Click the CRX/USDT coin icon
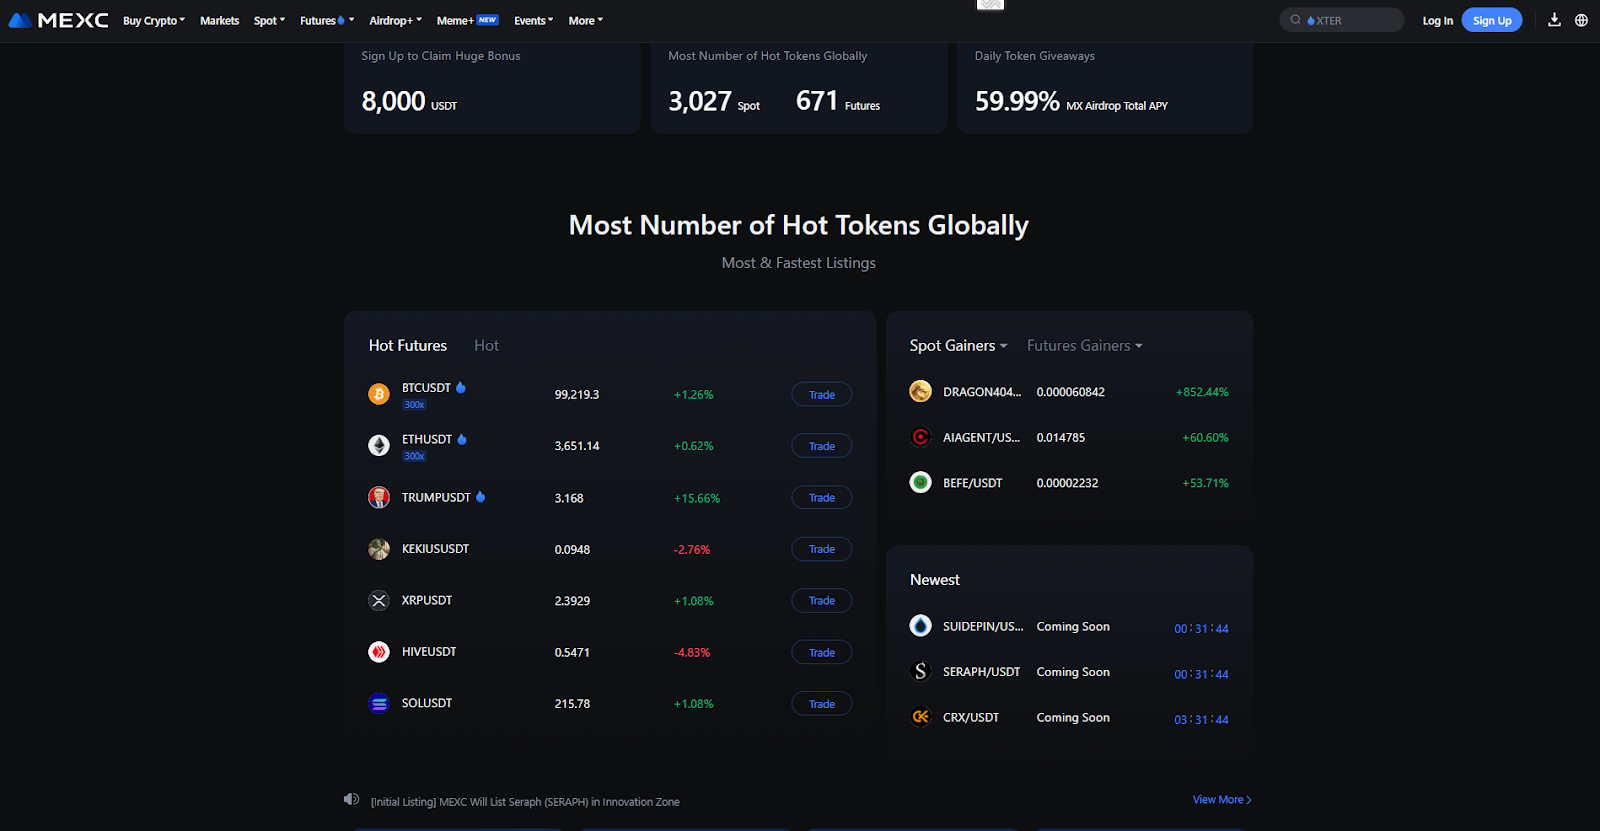The height and width of the screenshot is (831, 1600). pos(921,717)
